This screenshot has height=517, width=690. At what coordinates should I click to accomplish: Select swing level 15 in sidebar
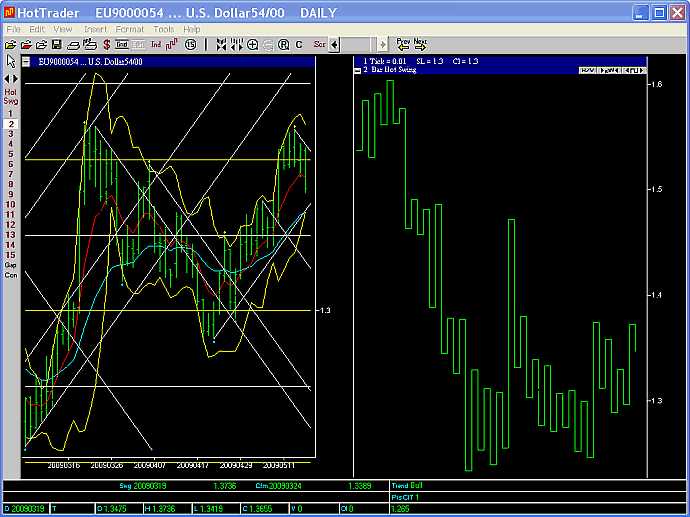click(11, 255)
